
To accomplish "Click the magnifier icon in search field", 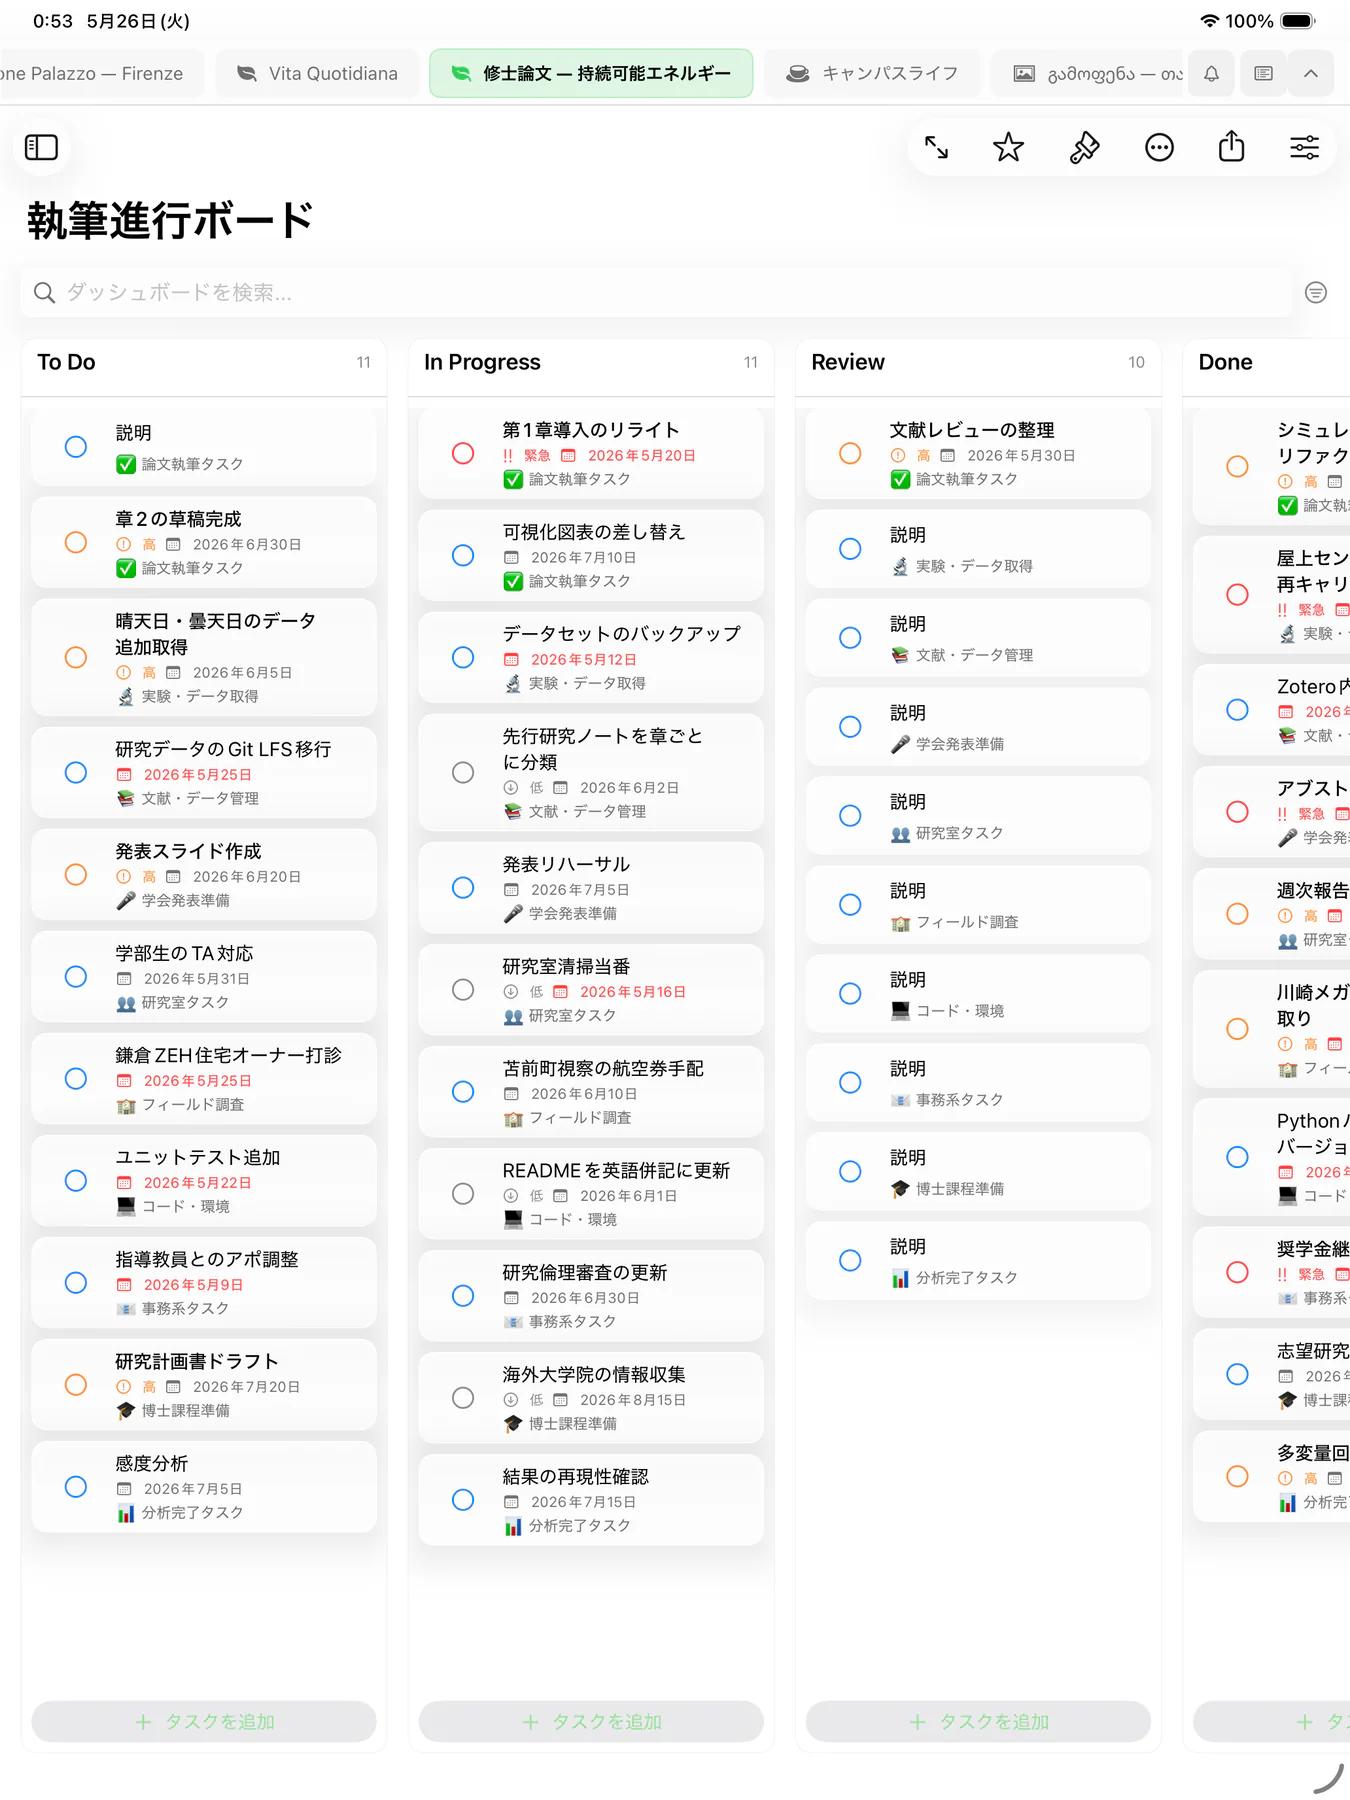I will tap(44, 292).
